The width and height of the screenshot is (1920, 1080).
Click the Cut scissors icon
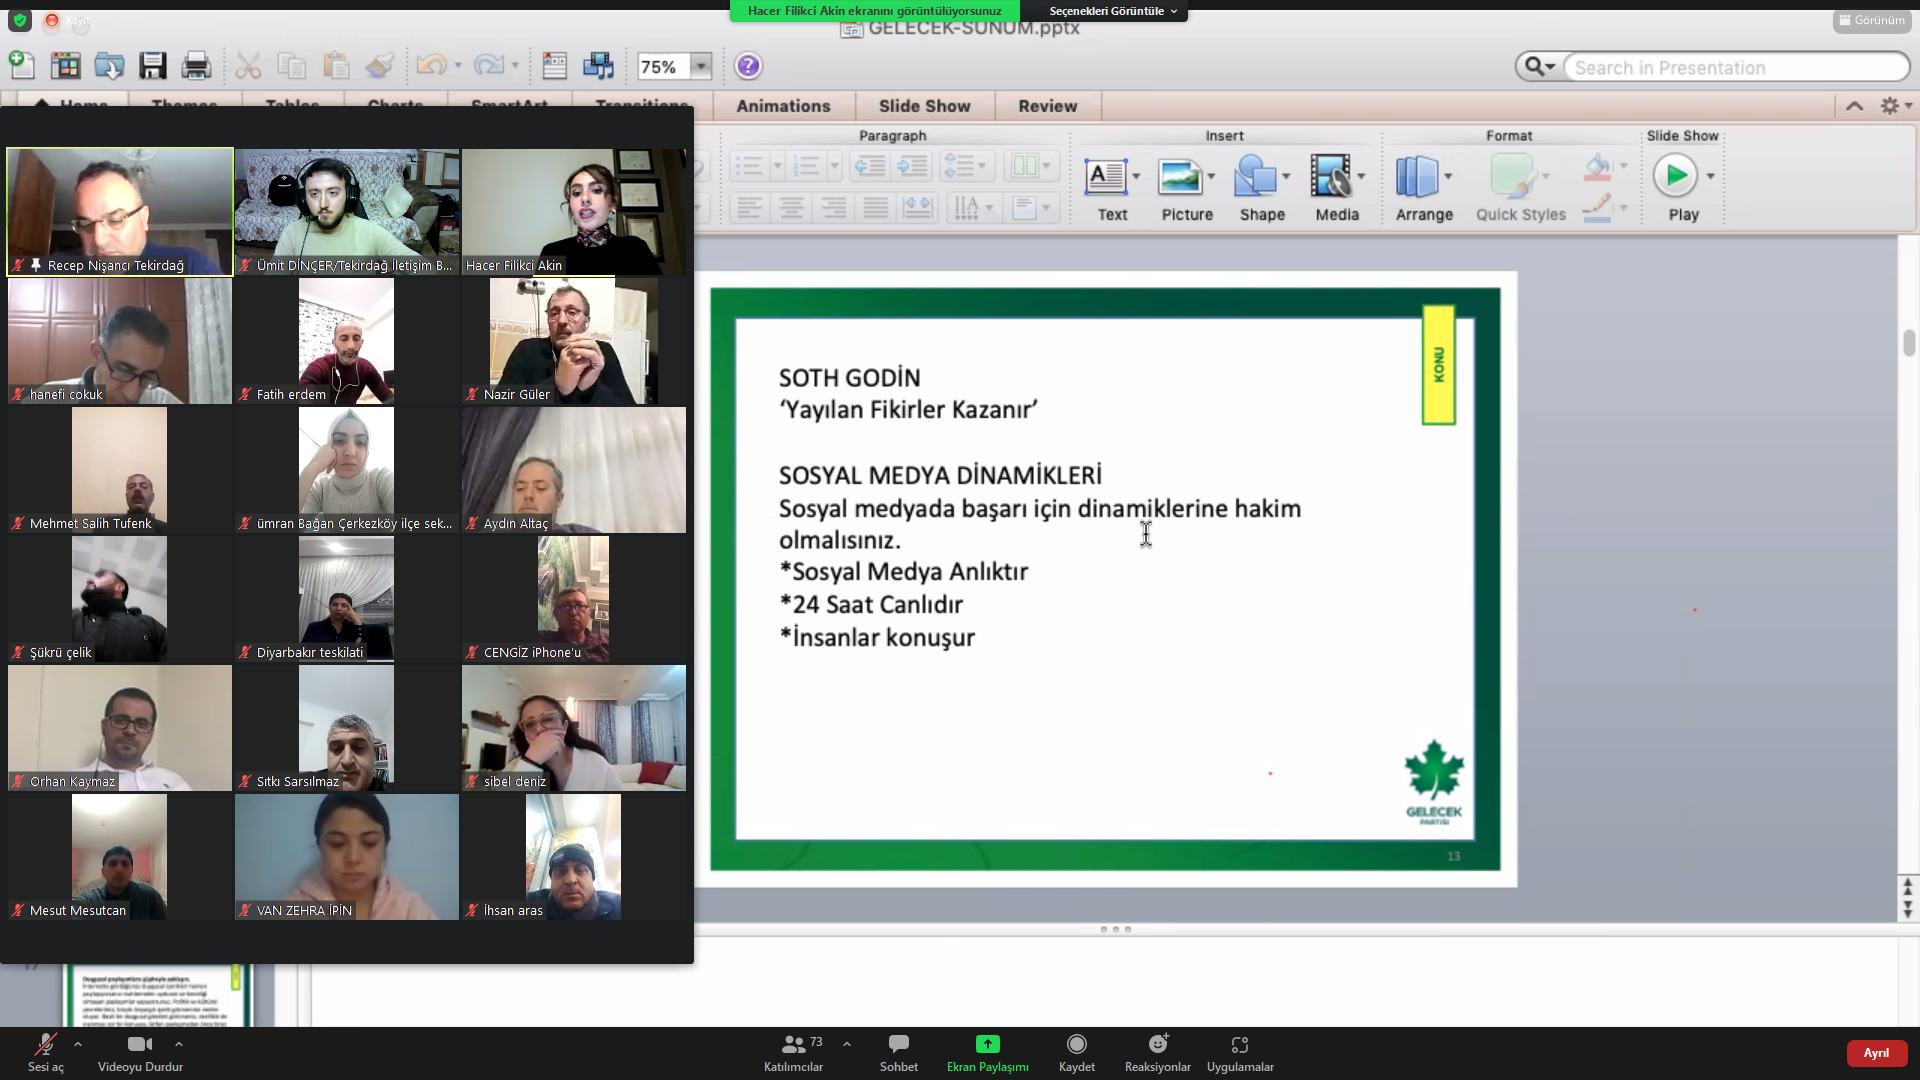click(248, 66)
